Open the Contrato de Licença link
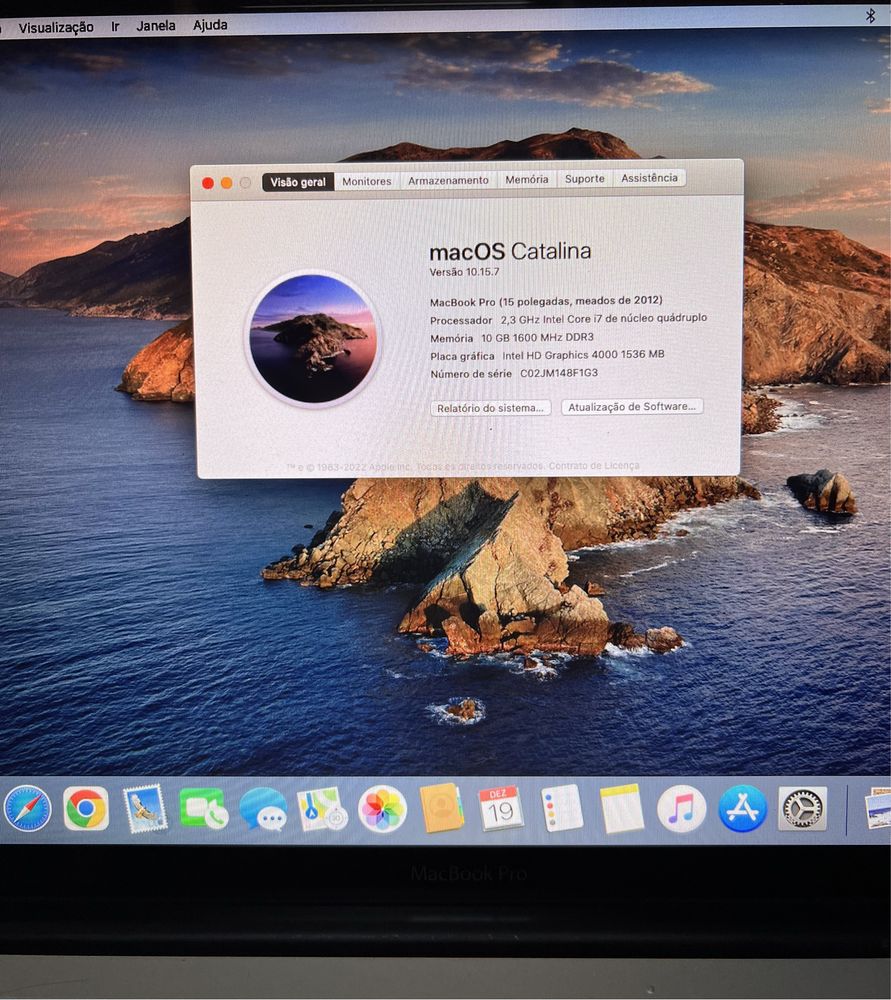The image size is (891, 1000). coord(594,466)
